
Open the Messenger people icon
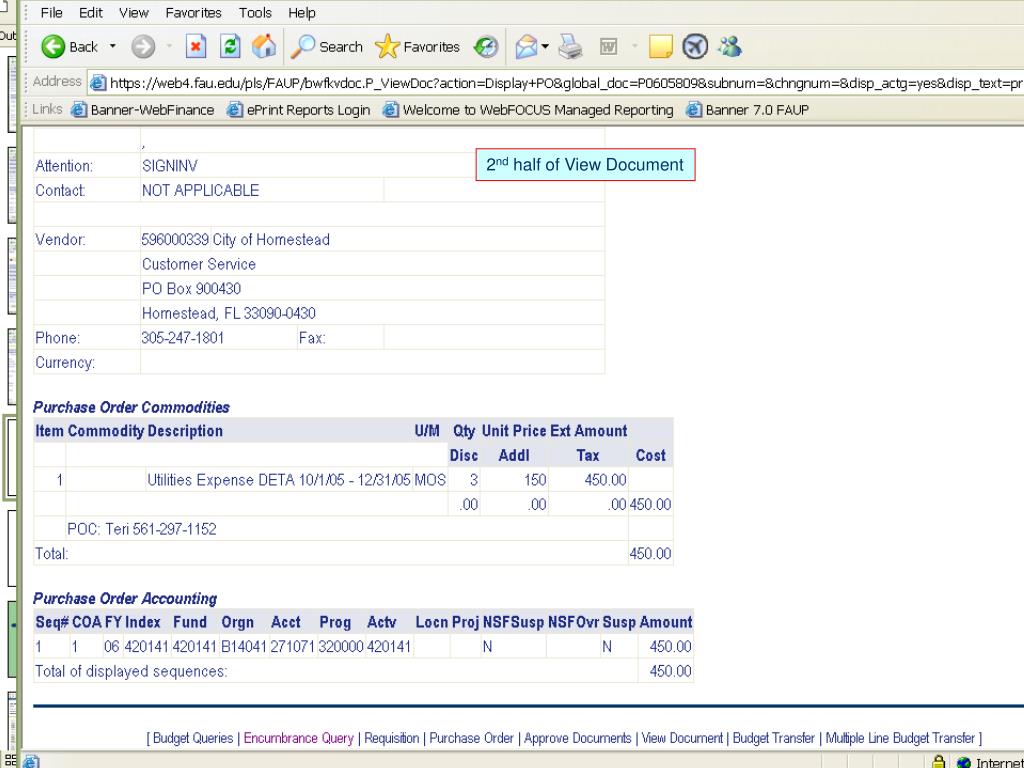point(729,47)
